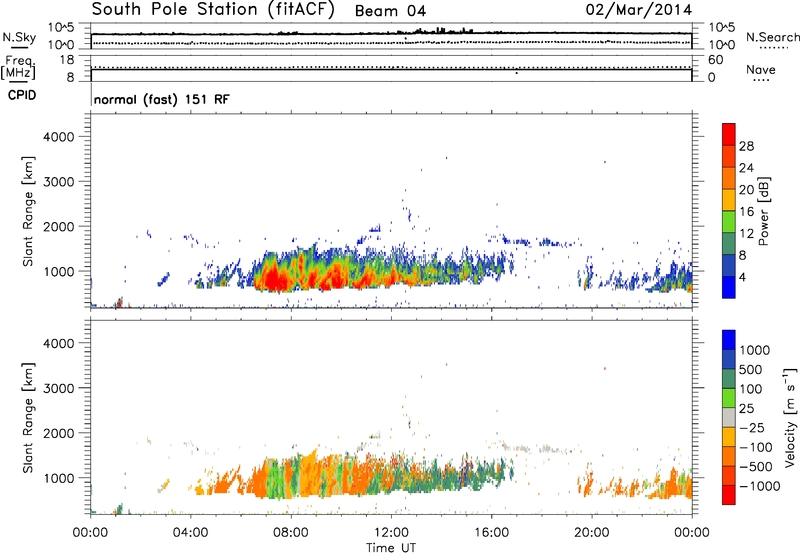Screen dimensions: 800x554
Task: Click the 'CPID' label
Action: tap(22, 95)
